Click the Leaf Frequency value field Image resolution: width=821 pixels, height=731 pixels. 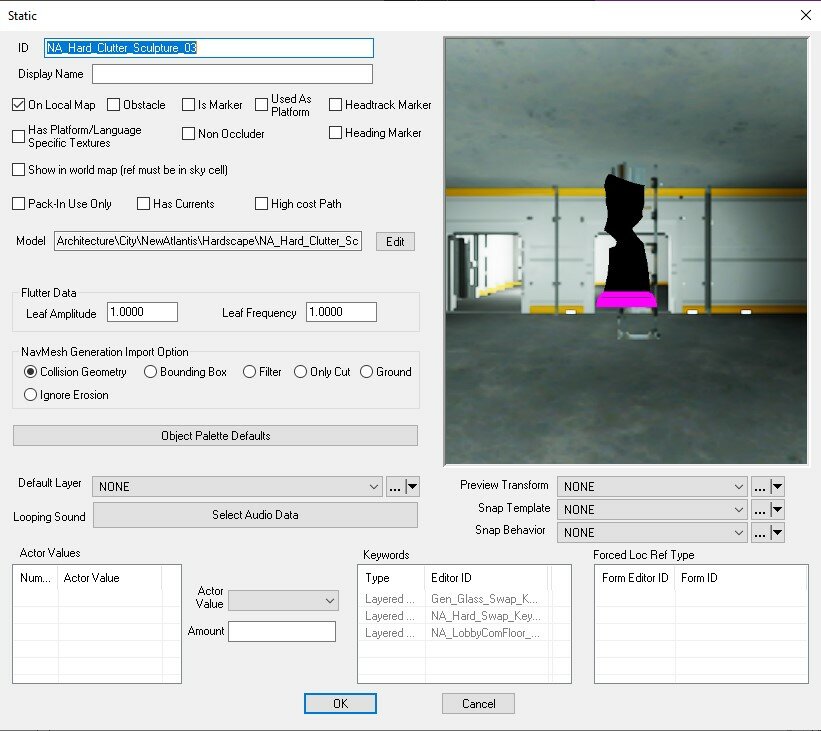[341, 312]
